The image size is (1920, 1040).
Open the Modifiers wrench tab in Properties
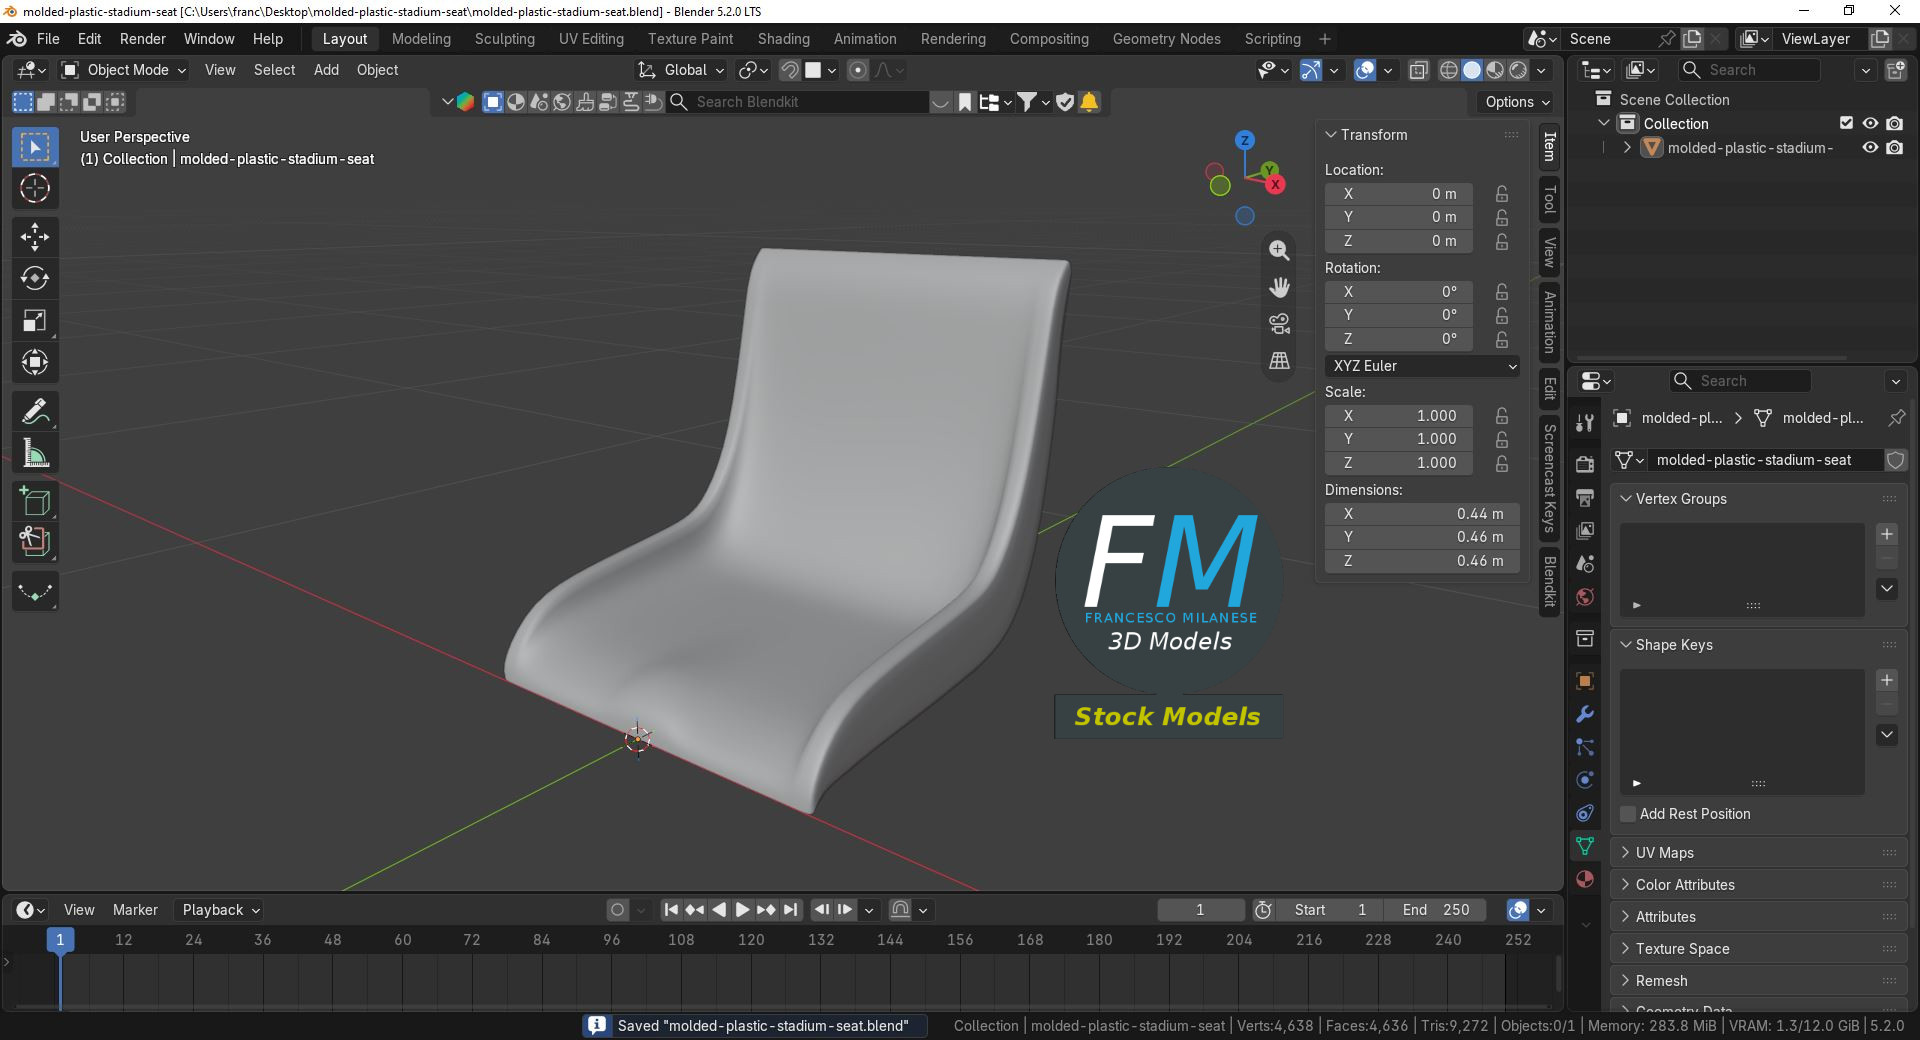(1585, 714)
